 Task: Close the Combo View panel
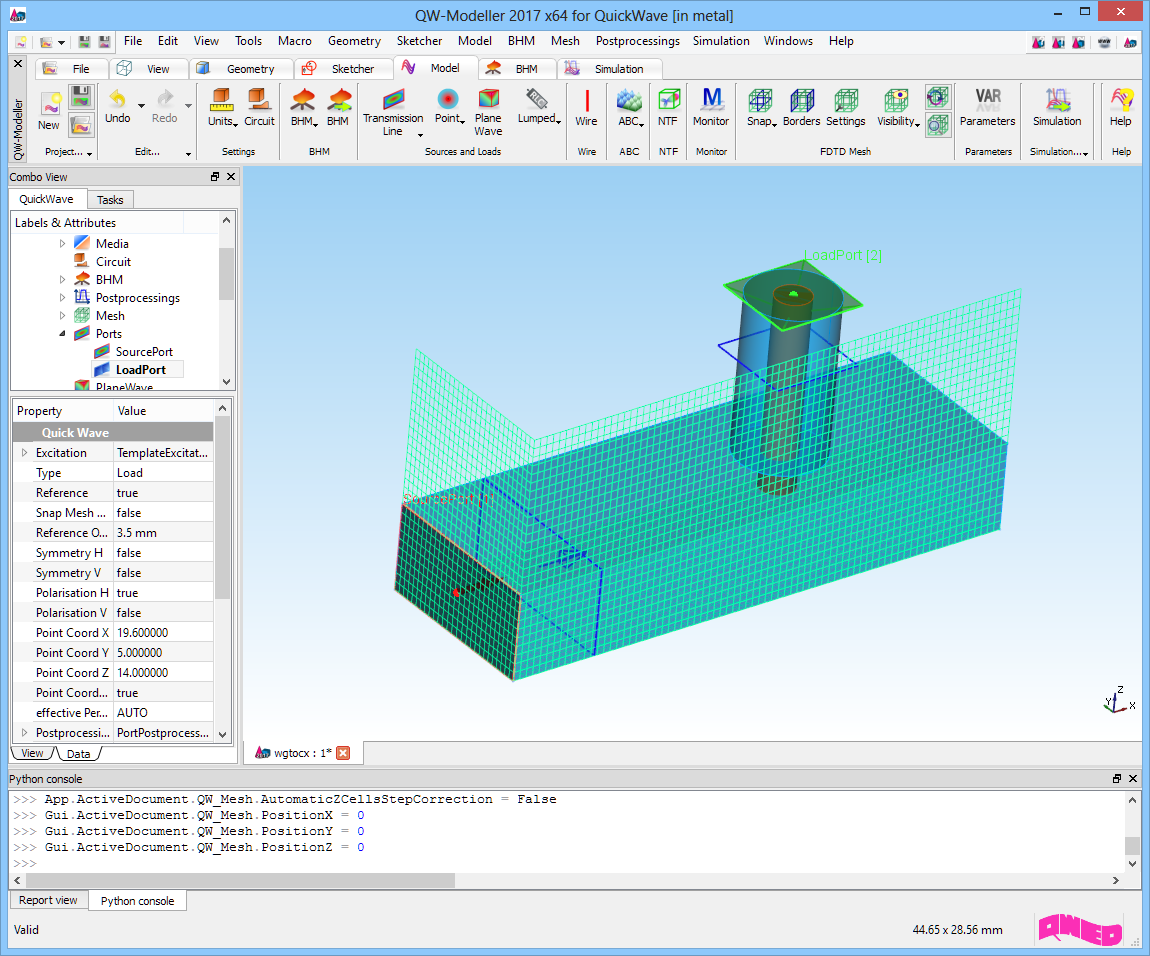point(231,177)
